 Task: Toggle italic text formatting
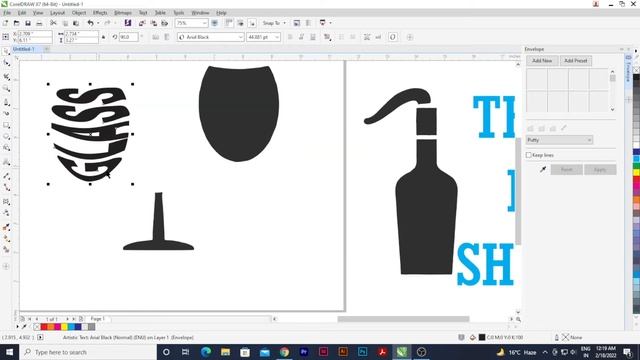pos(301,37)
